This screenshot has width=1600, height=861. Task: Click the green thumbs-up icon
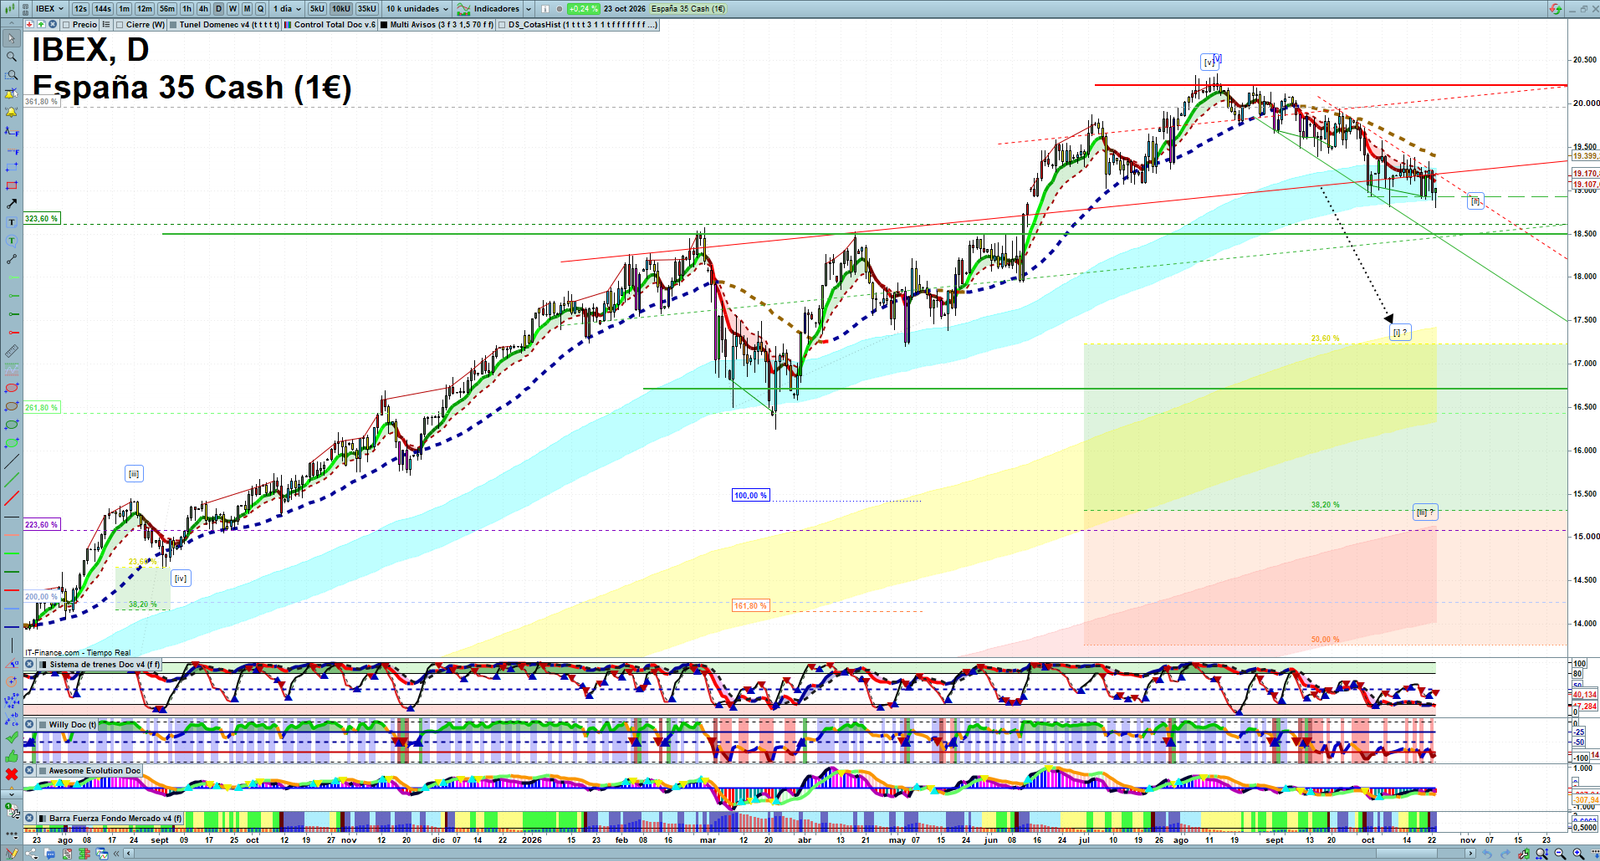[x=11, y=756]
